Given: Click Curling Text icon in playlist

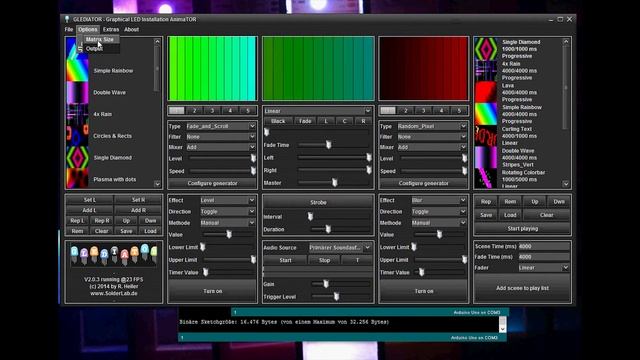Looking at the screenshot, I should coord(486,136).
